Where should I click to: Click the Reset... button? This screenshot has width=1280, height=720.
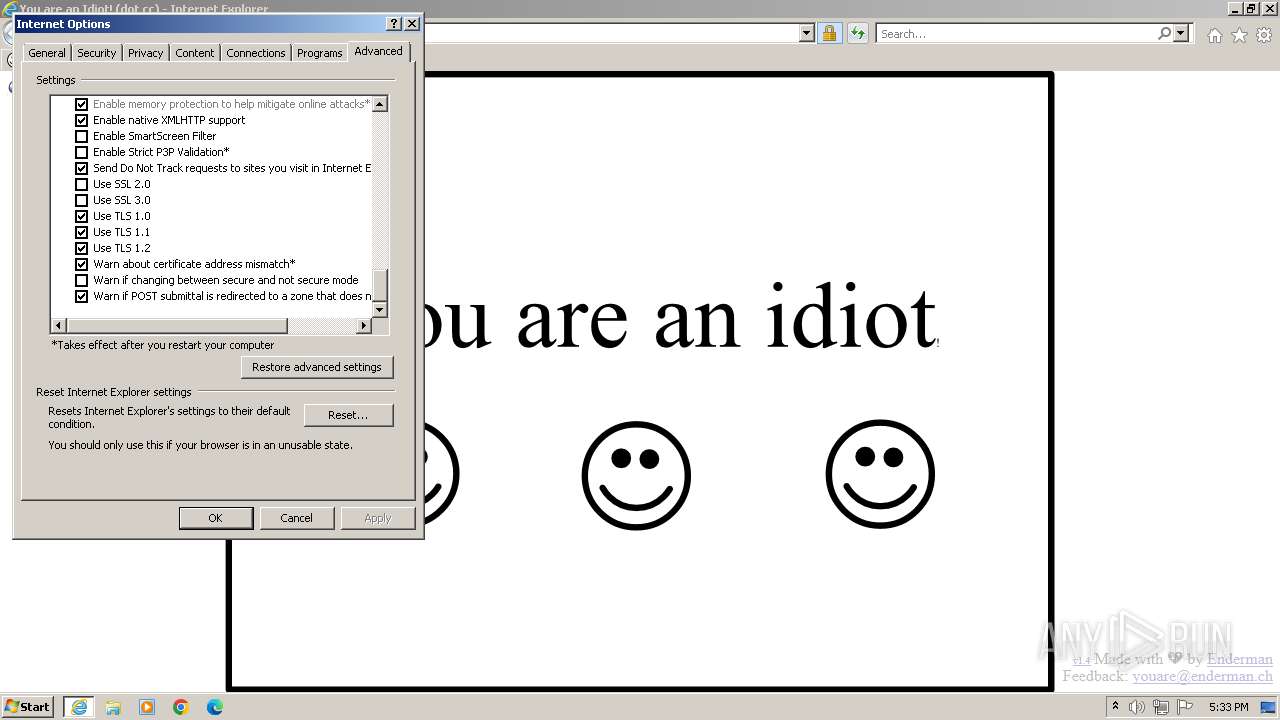[348, 415]
